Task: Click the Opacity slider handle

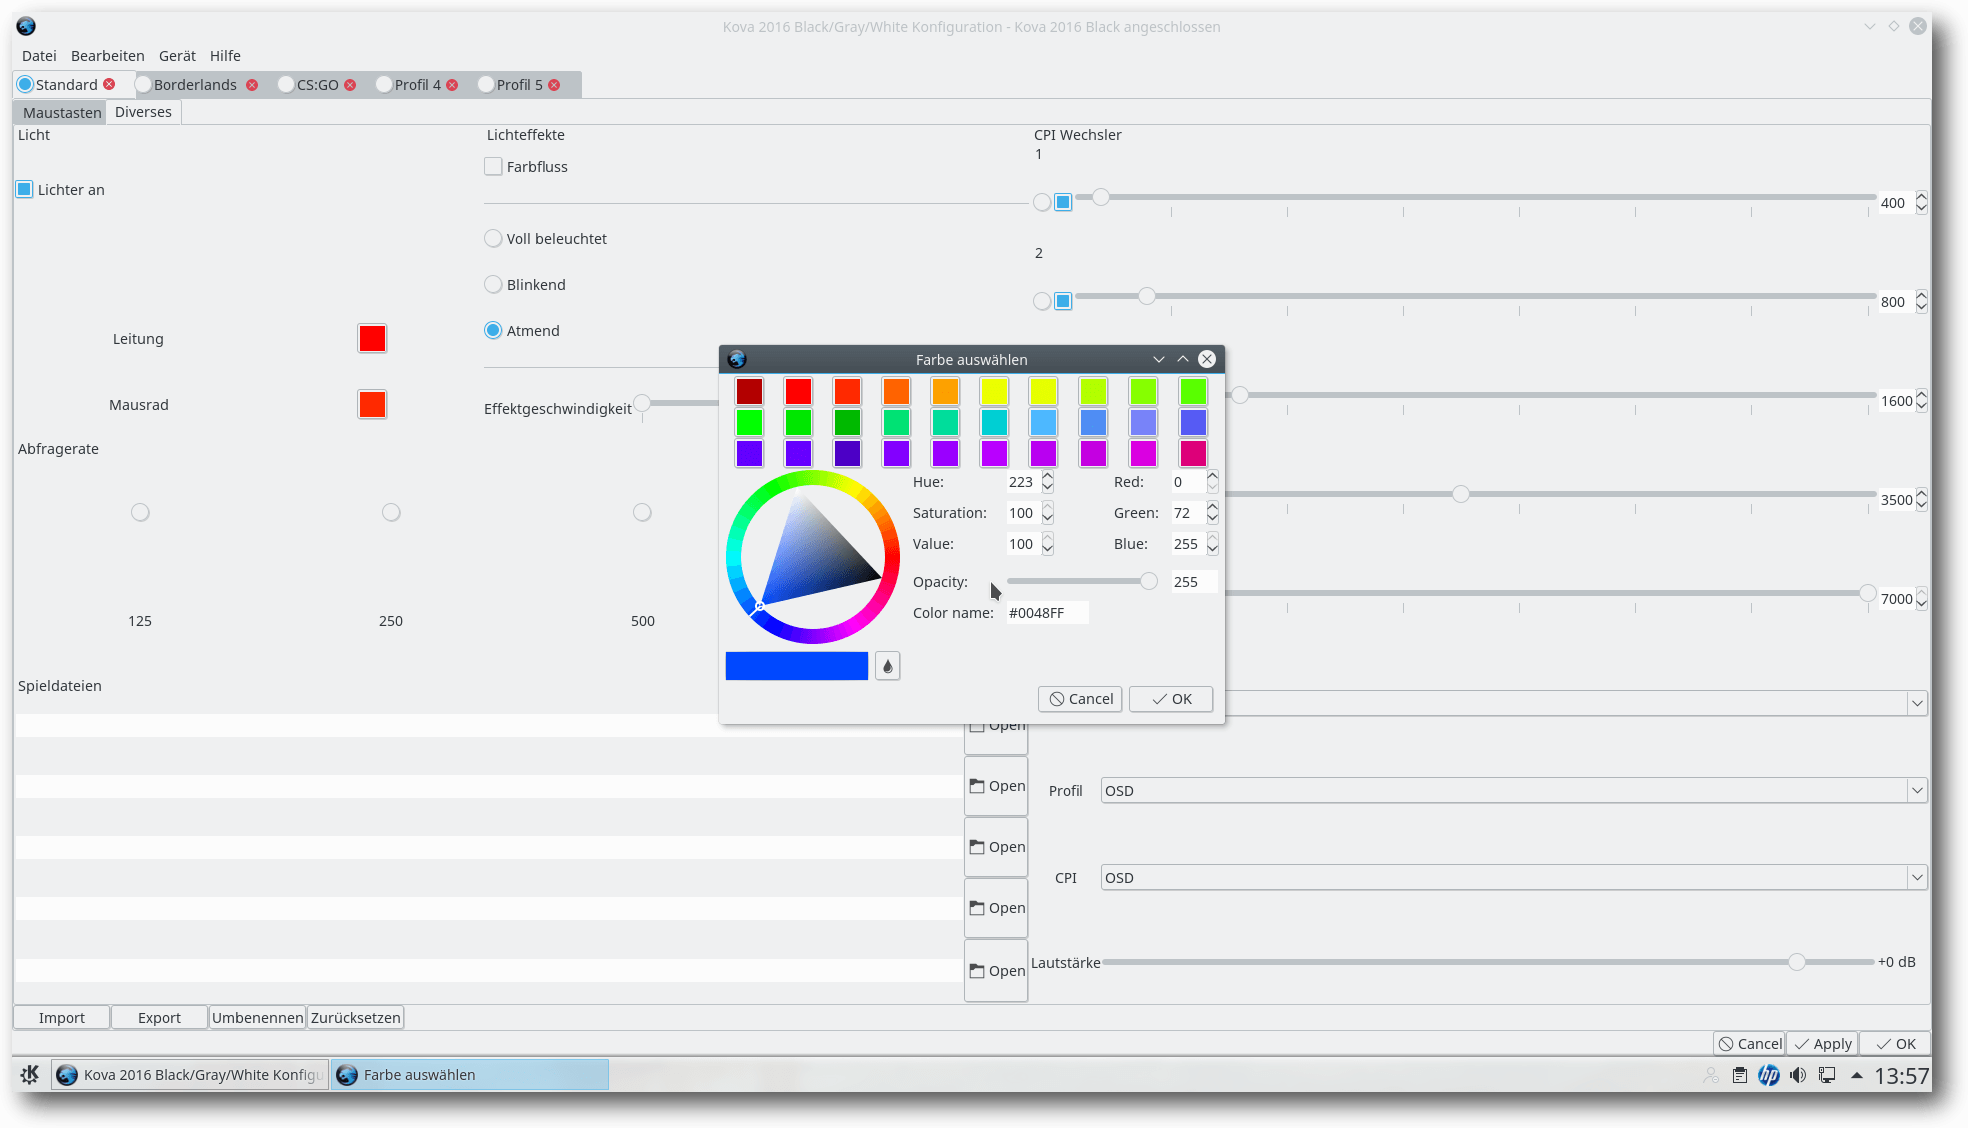Action: pyautogui.click(x=1149, y=581)
